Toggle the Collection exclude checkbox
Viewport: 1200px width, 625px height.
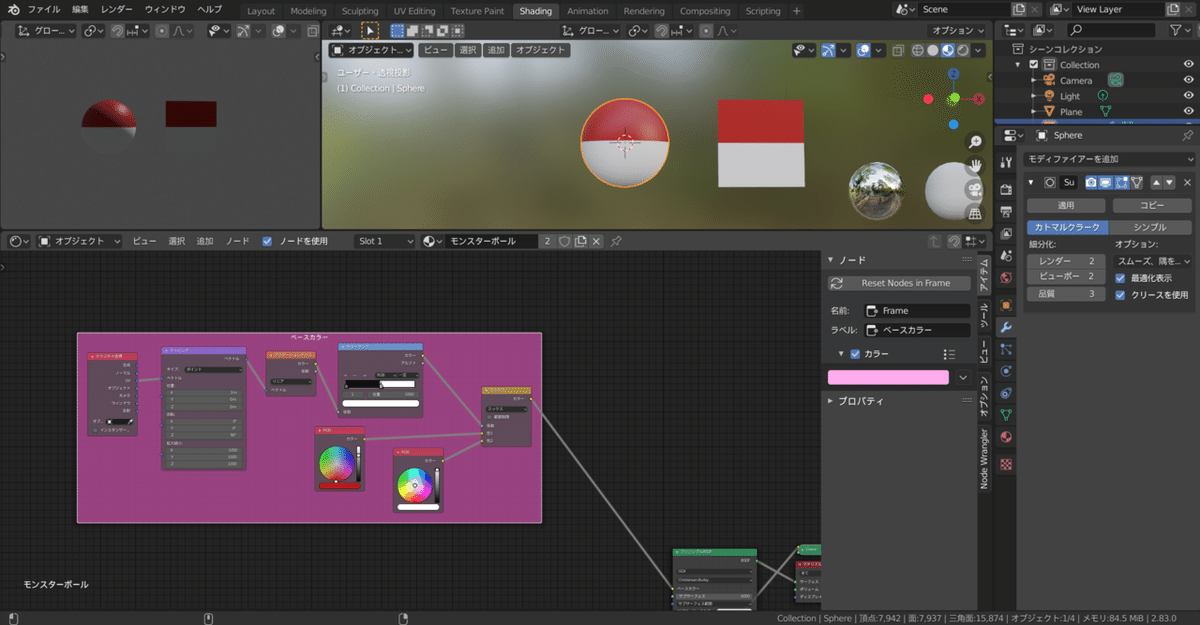pyautogui.click(x=1034, y=65)
